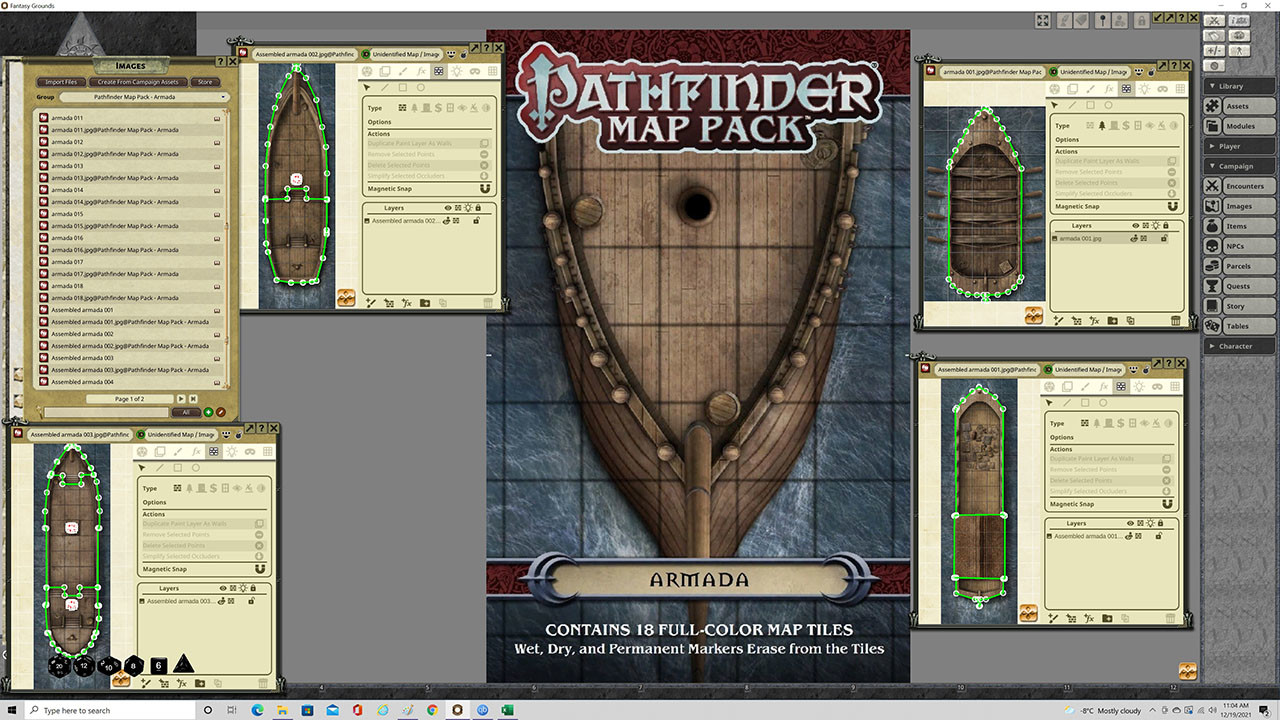Screen dimensions: 1280x720
Task: Select the paint drawing tool icon
Action: [403, 71]
